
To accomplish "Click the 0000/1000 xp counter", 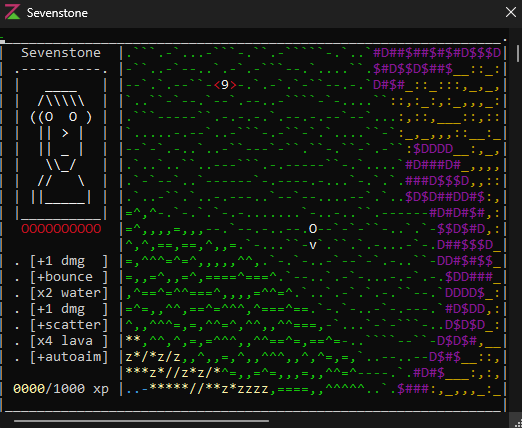I will pos(61,389).
